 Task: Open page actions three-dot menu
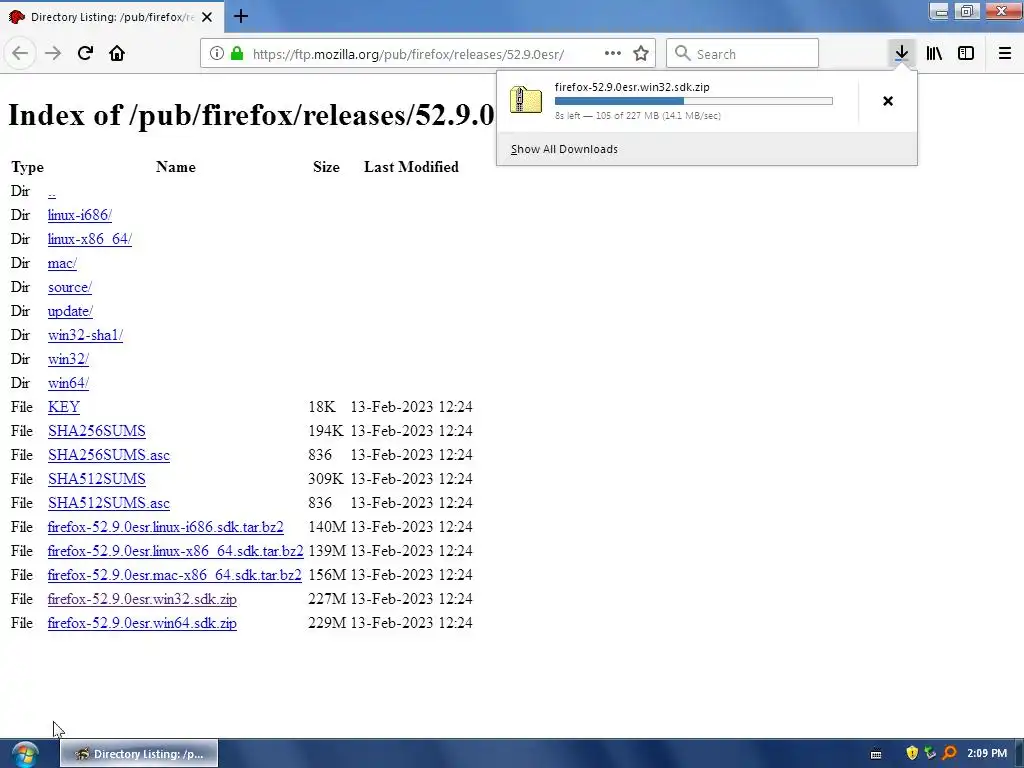coord(613,54)
